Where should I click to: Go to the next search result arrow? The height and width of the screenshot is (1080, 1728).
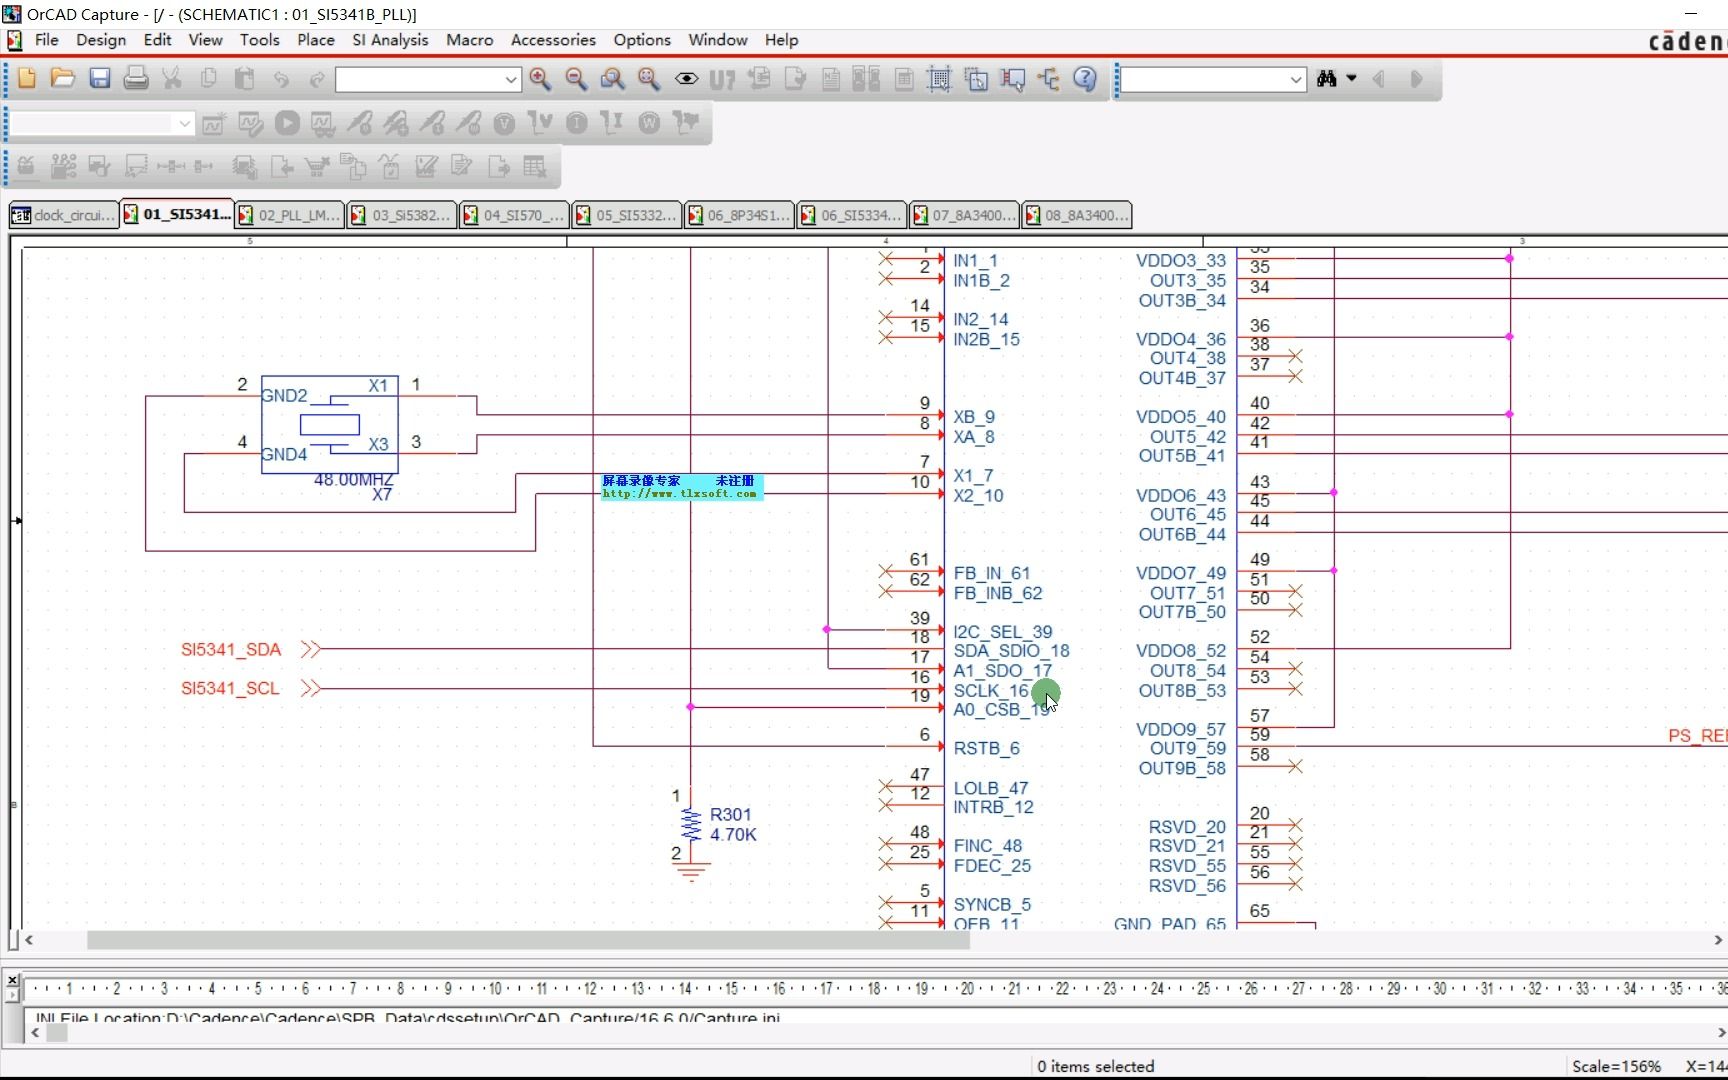pyautogui.click(x=1416, y=78)
